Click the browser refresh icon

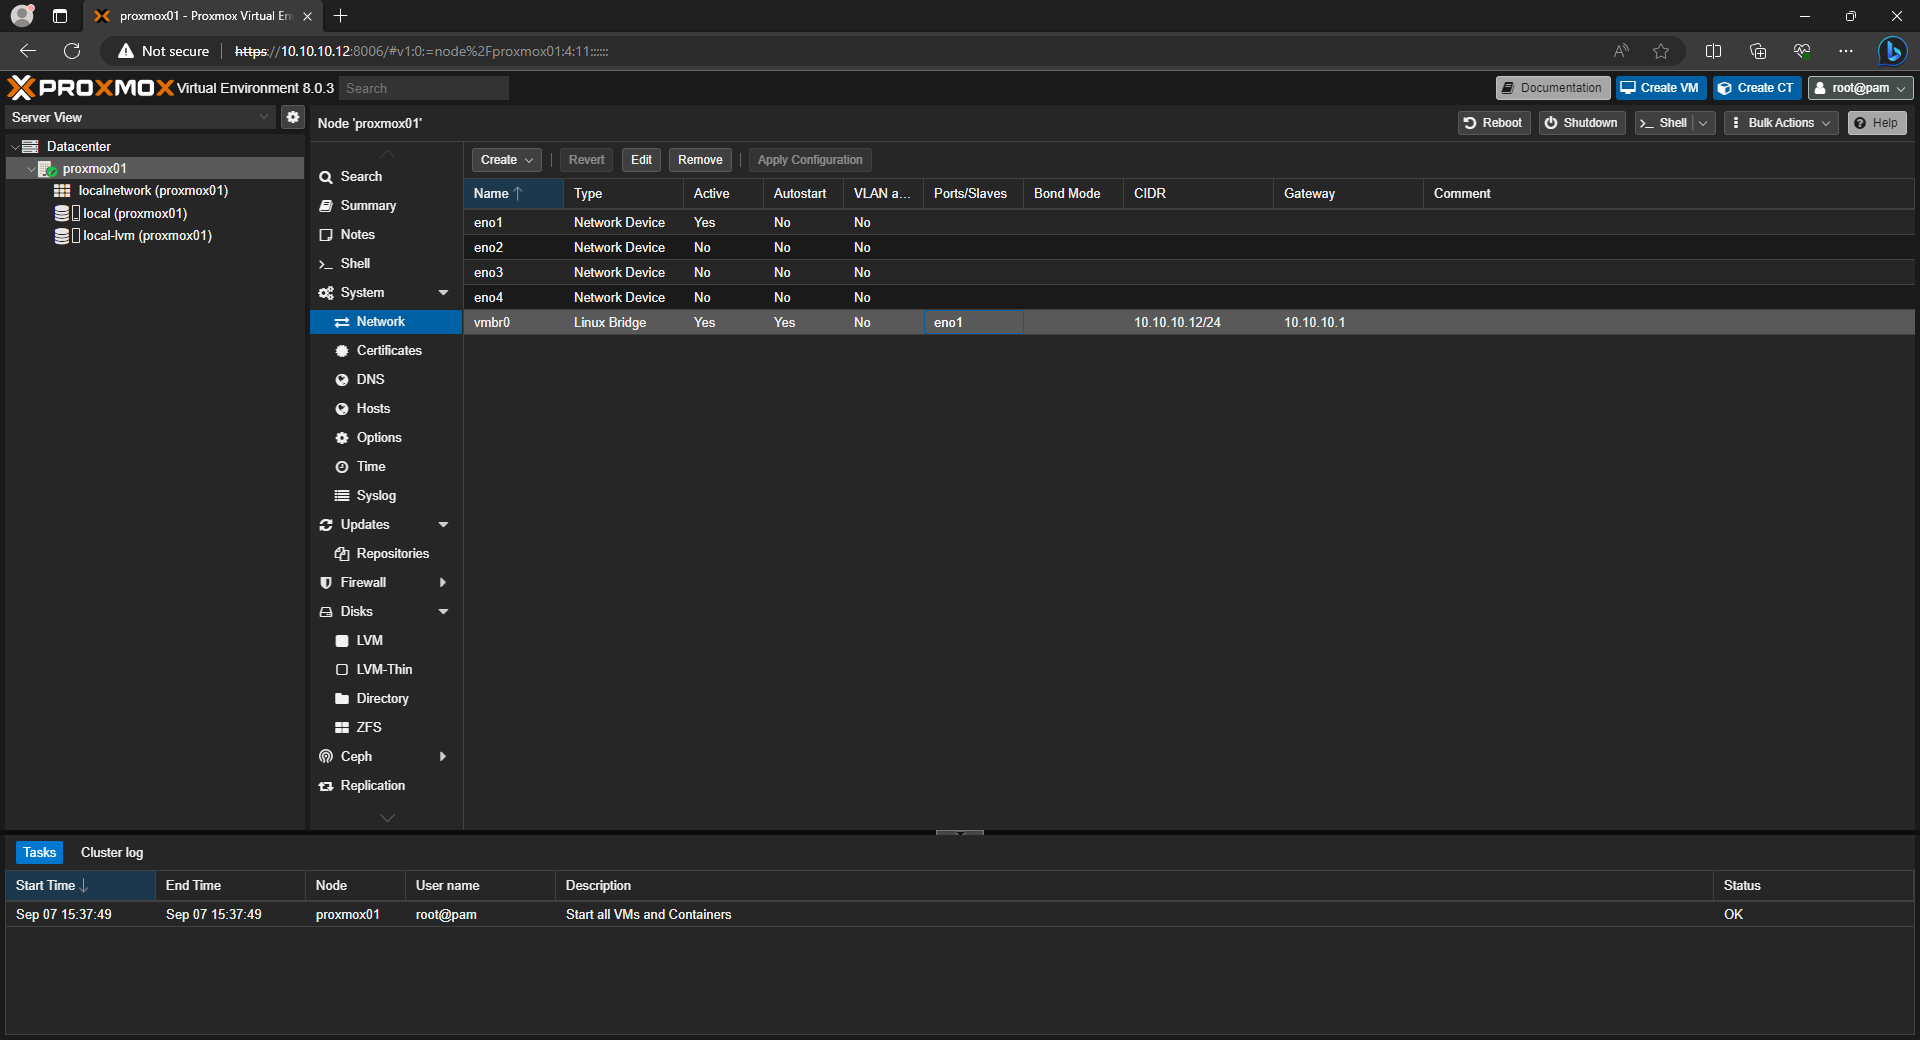point(72,51)
